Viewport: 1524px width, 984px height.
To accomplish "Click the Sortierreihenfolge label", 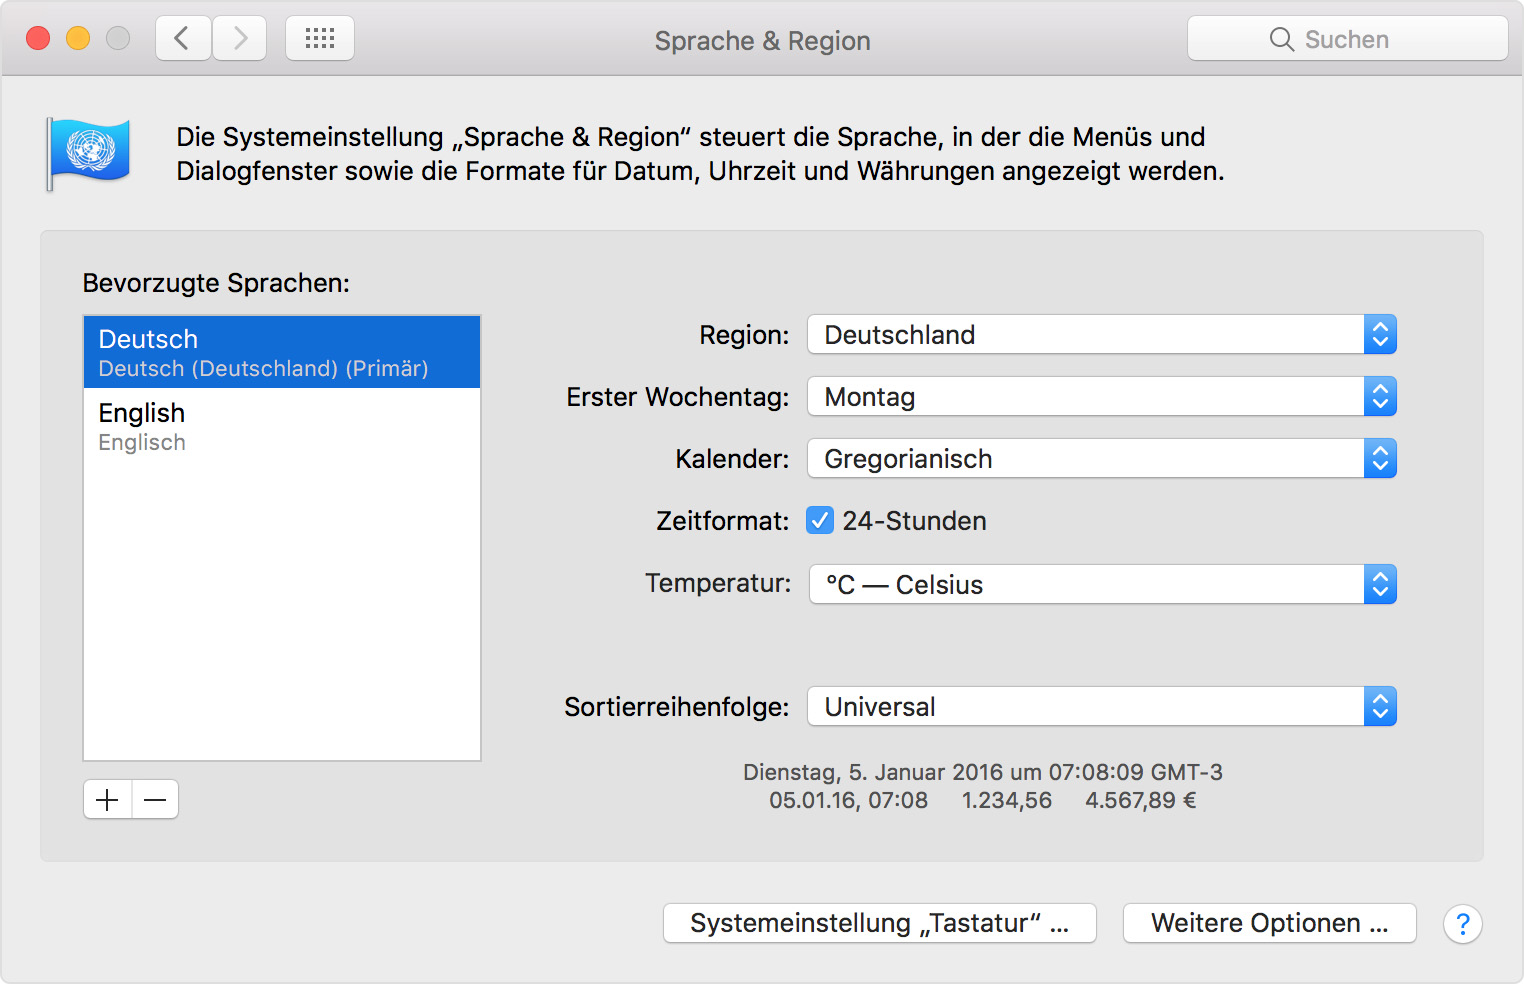I will click(676, 707).
